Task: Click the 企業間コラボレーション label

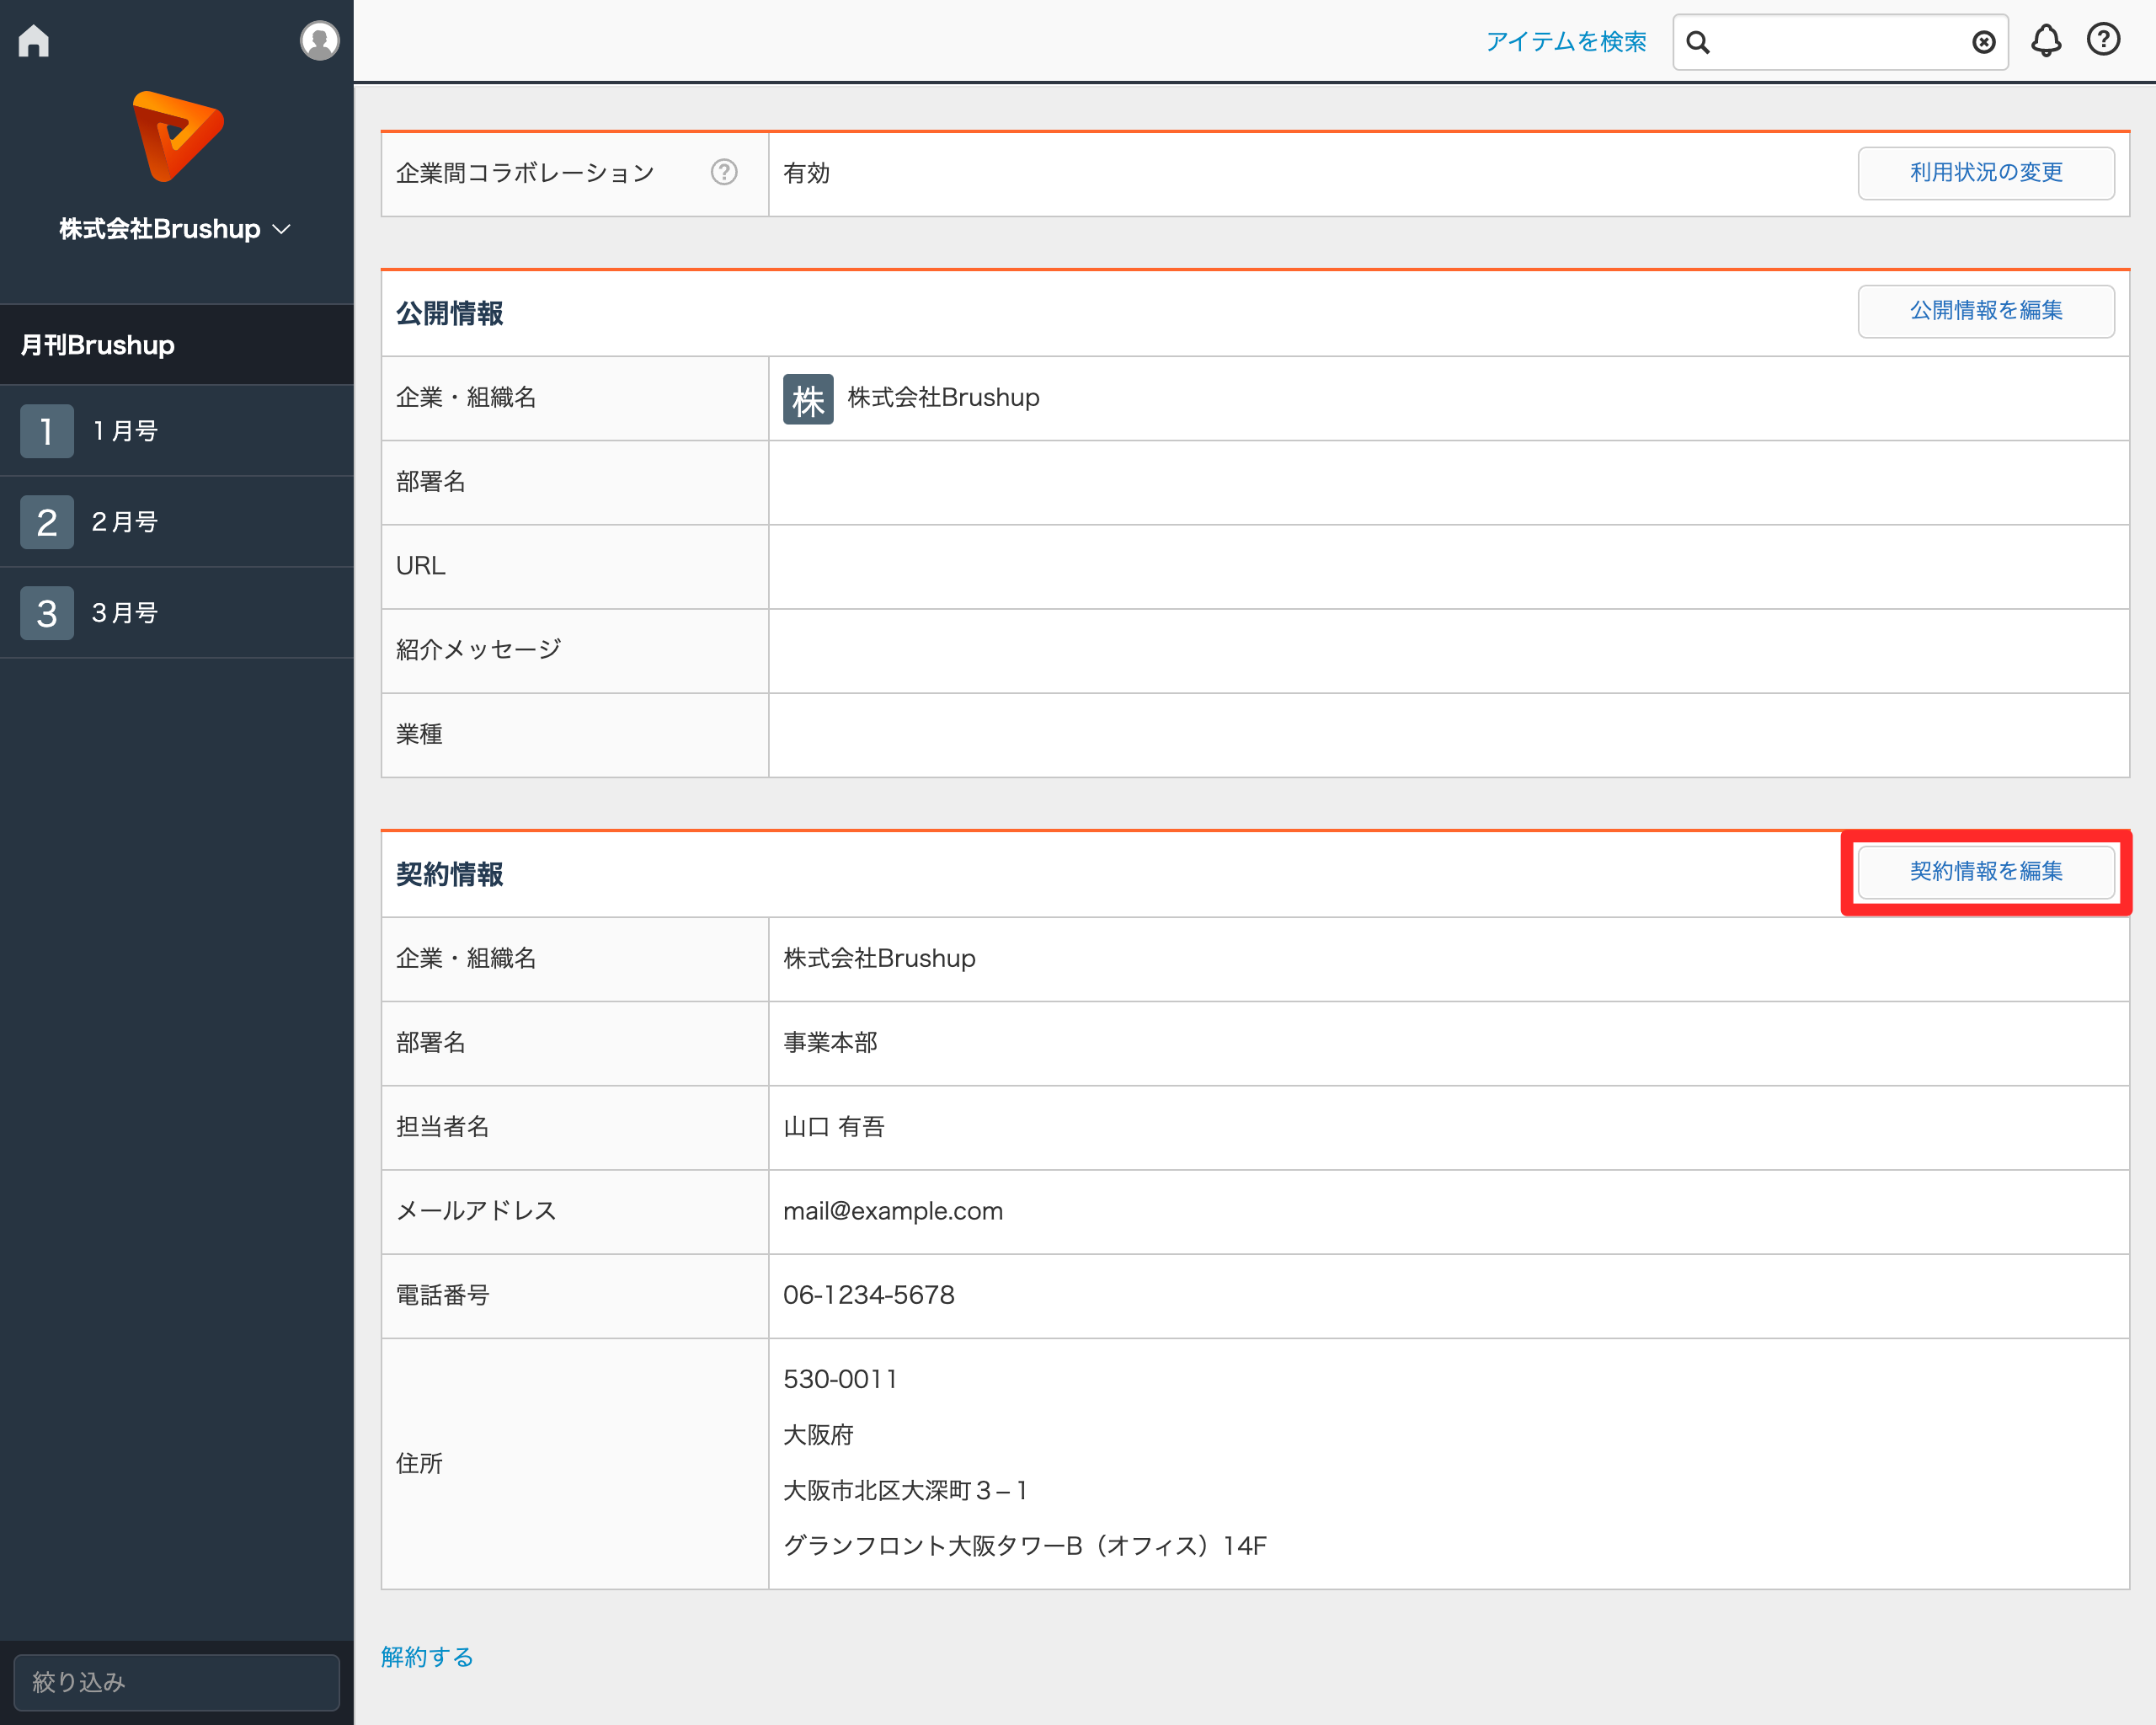Action: click(x=525, y=173)
